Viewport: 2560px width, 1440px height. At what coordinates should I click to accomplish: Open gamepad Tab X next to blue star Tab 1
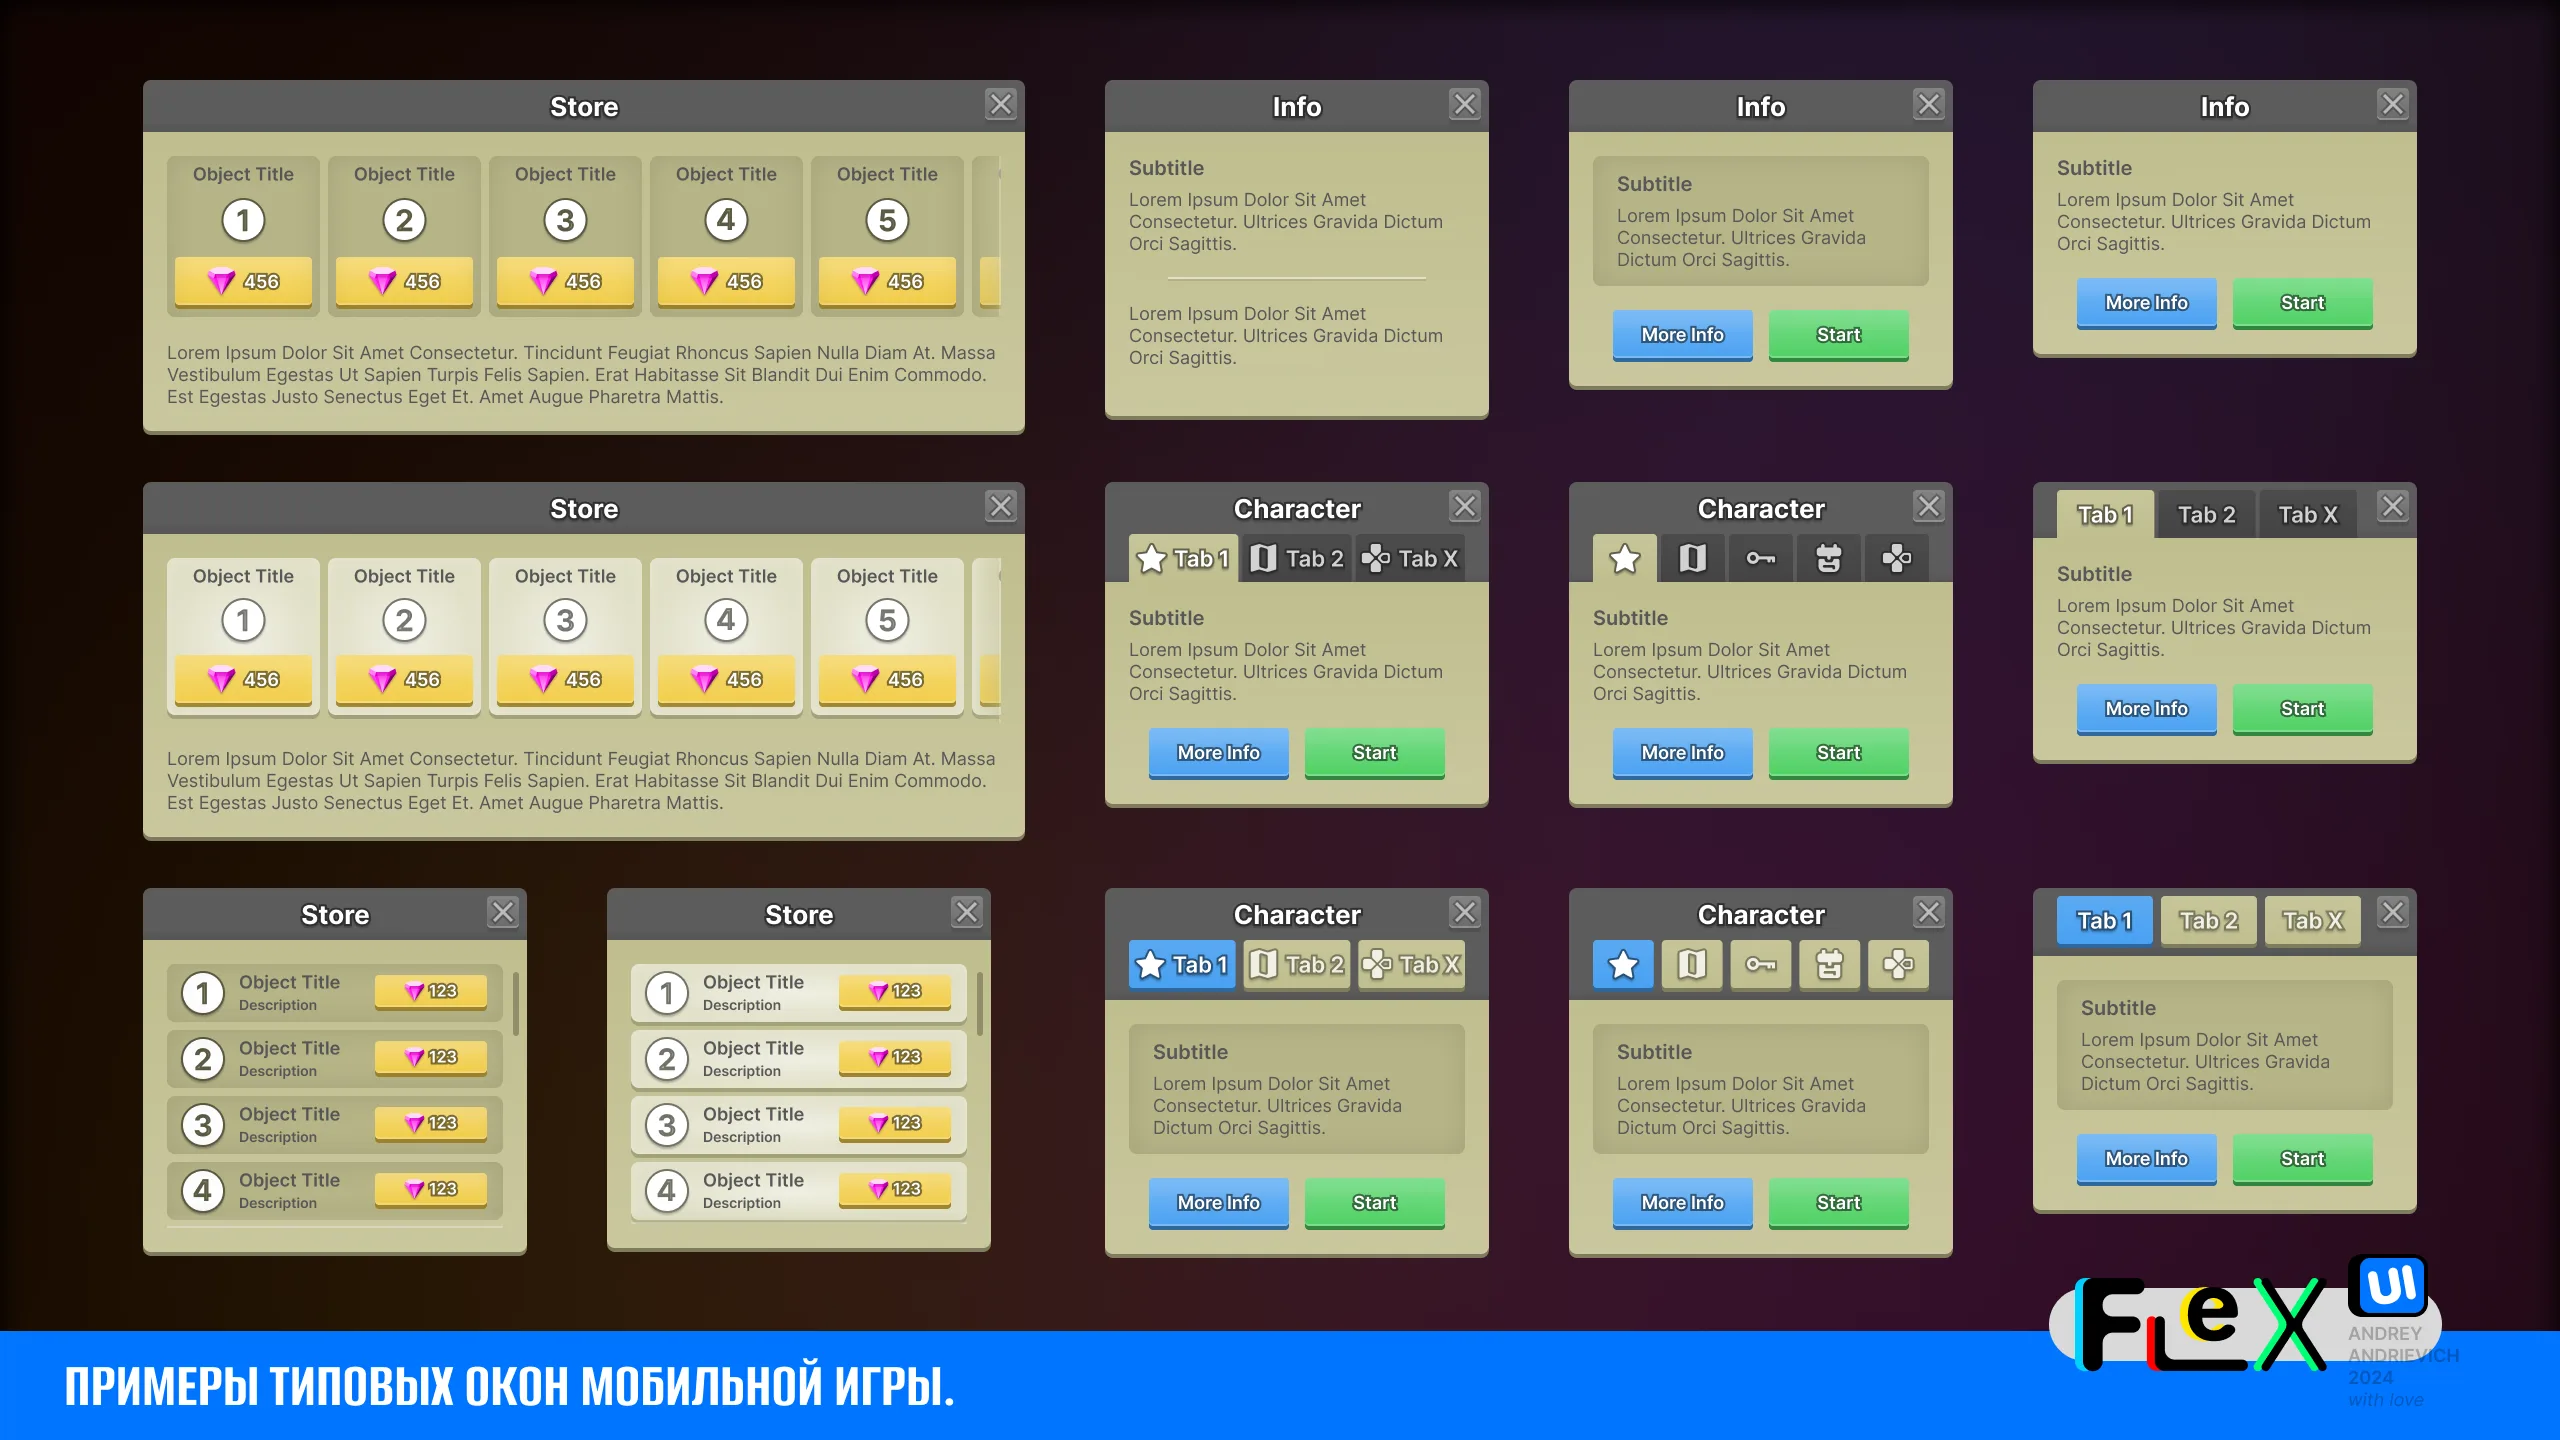coord(1411,965)
